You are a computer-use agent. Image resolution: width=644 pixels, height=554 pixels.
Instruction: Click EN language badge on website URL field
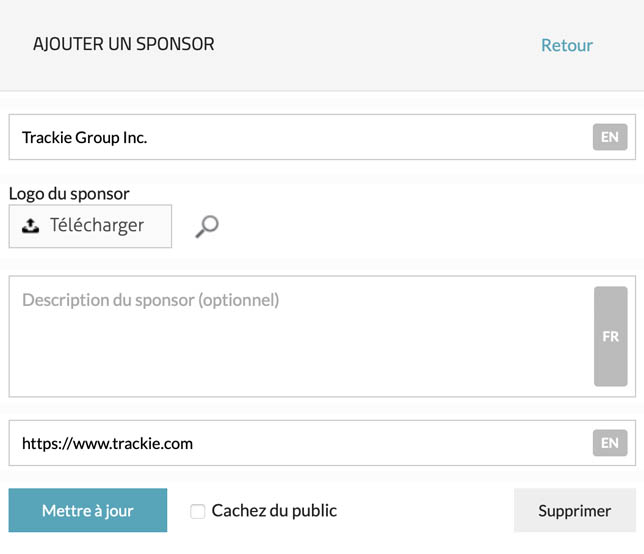pos(609,442)
